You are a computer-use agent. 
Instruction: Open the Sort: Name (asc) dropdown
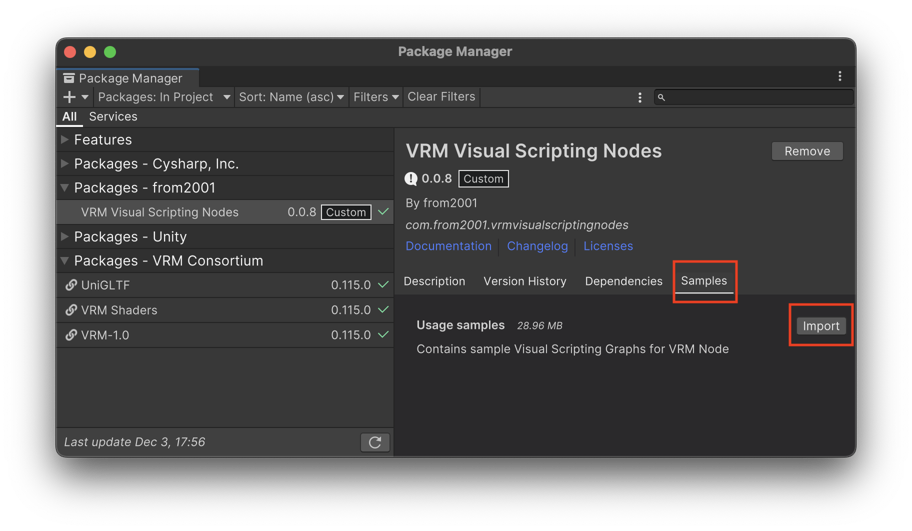[291, 97]
